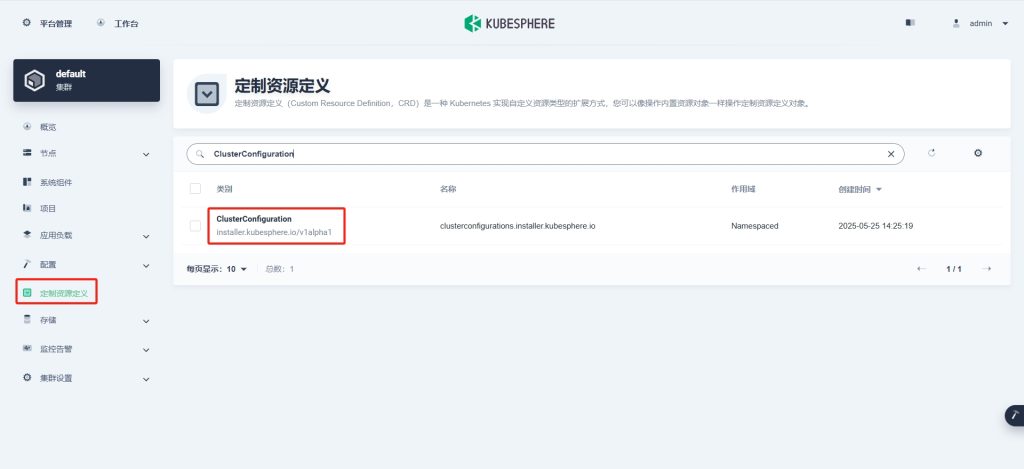
Task: Expand the 存储 submenu chevron
Action: (146, 321)
